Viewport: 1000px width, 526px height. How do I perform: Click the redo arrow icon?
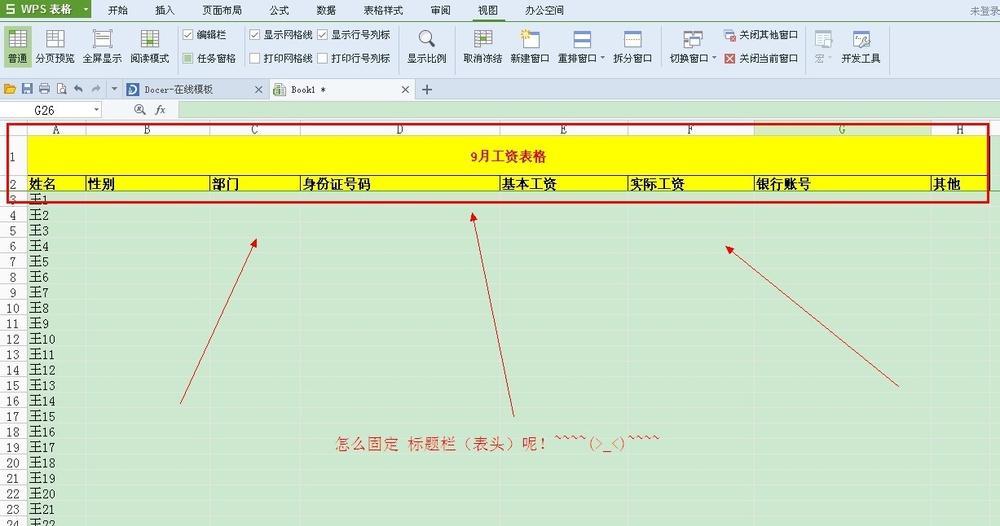pos(96,89)
